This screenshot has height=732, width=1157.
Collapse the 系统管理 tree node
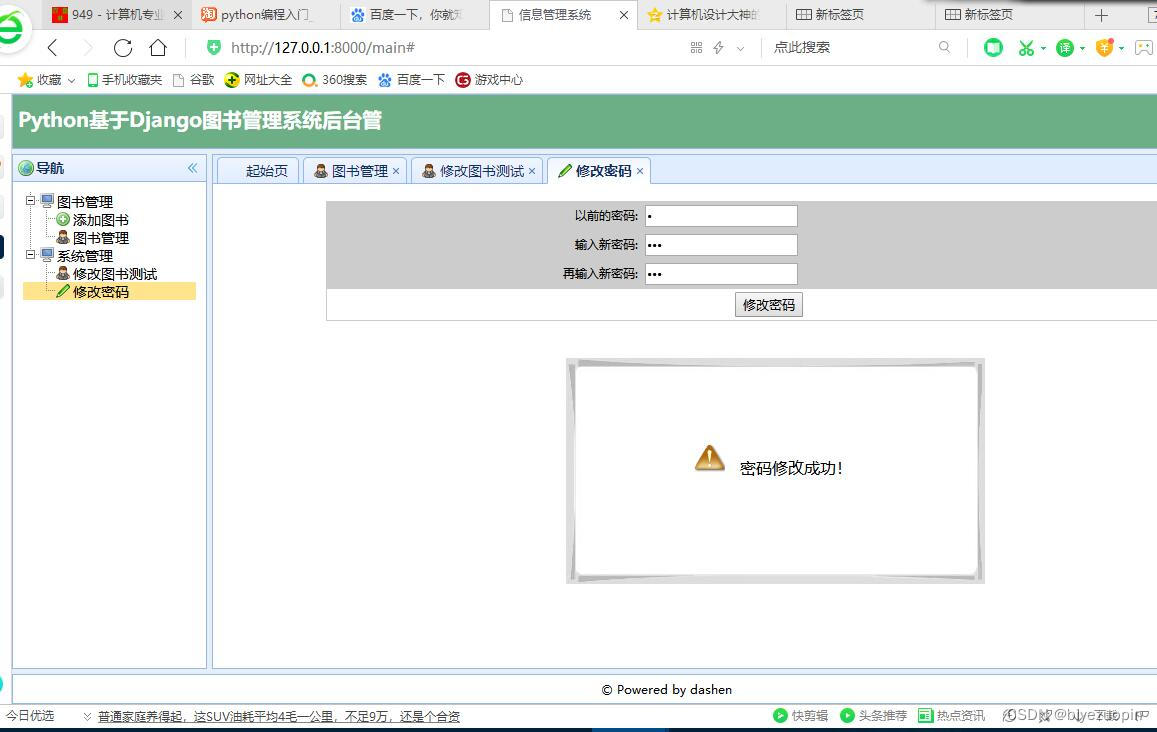point(29,255)
